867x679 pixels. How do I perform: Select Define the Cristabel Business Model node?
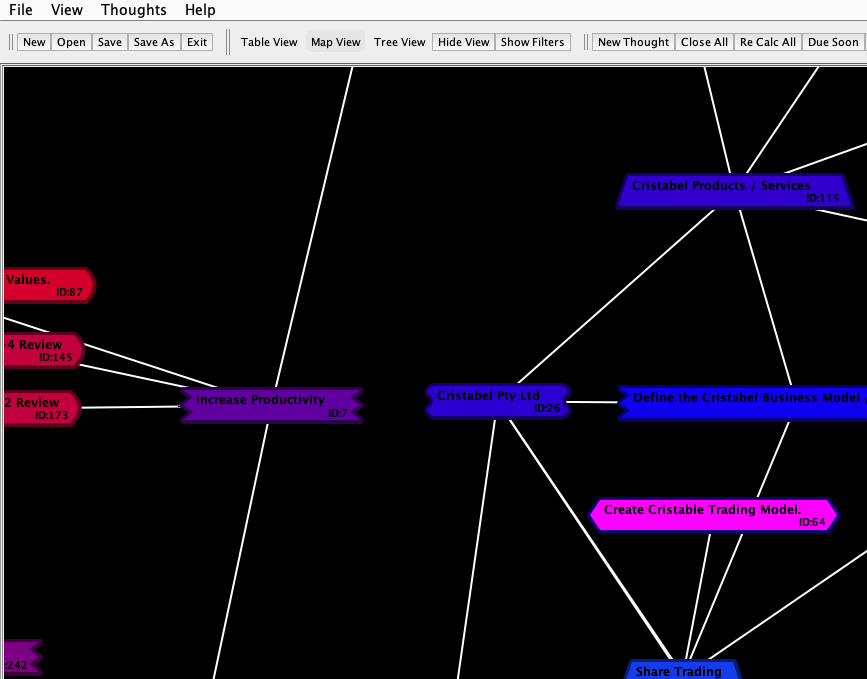click(x=742, y=404)
